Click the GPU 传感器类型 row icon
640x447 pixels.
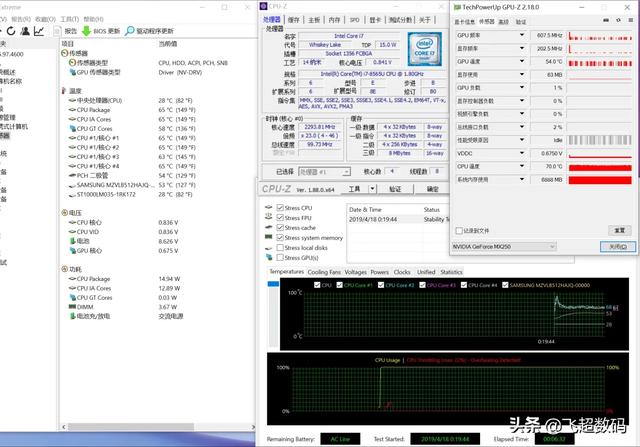coord(73,72)
